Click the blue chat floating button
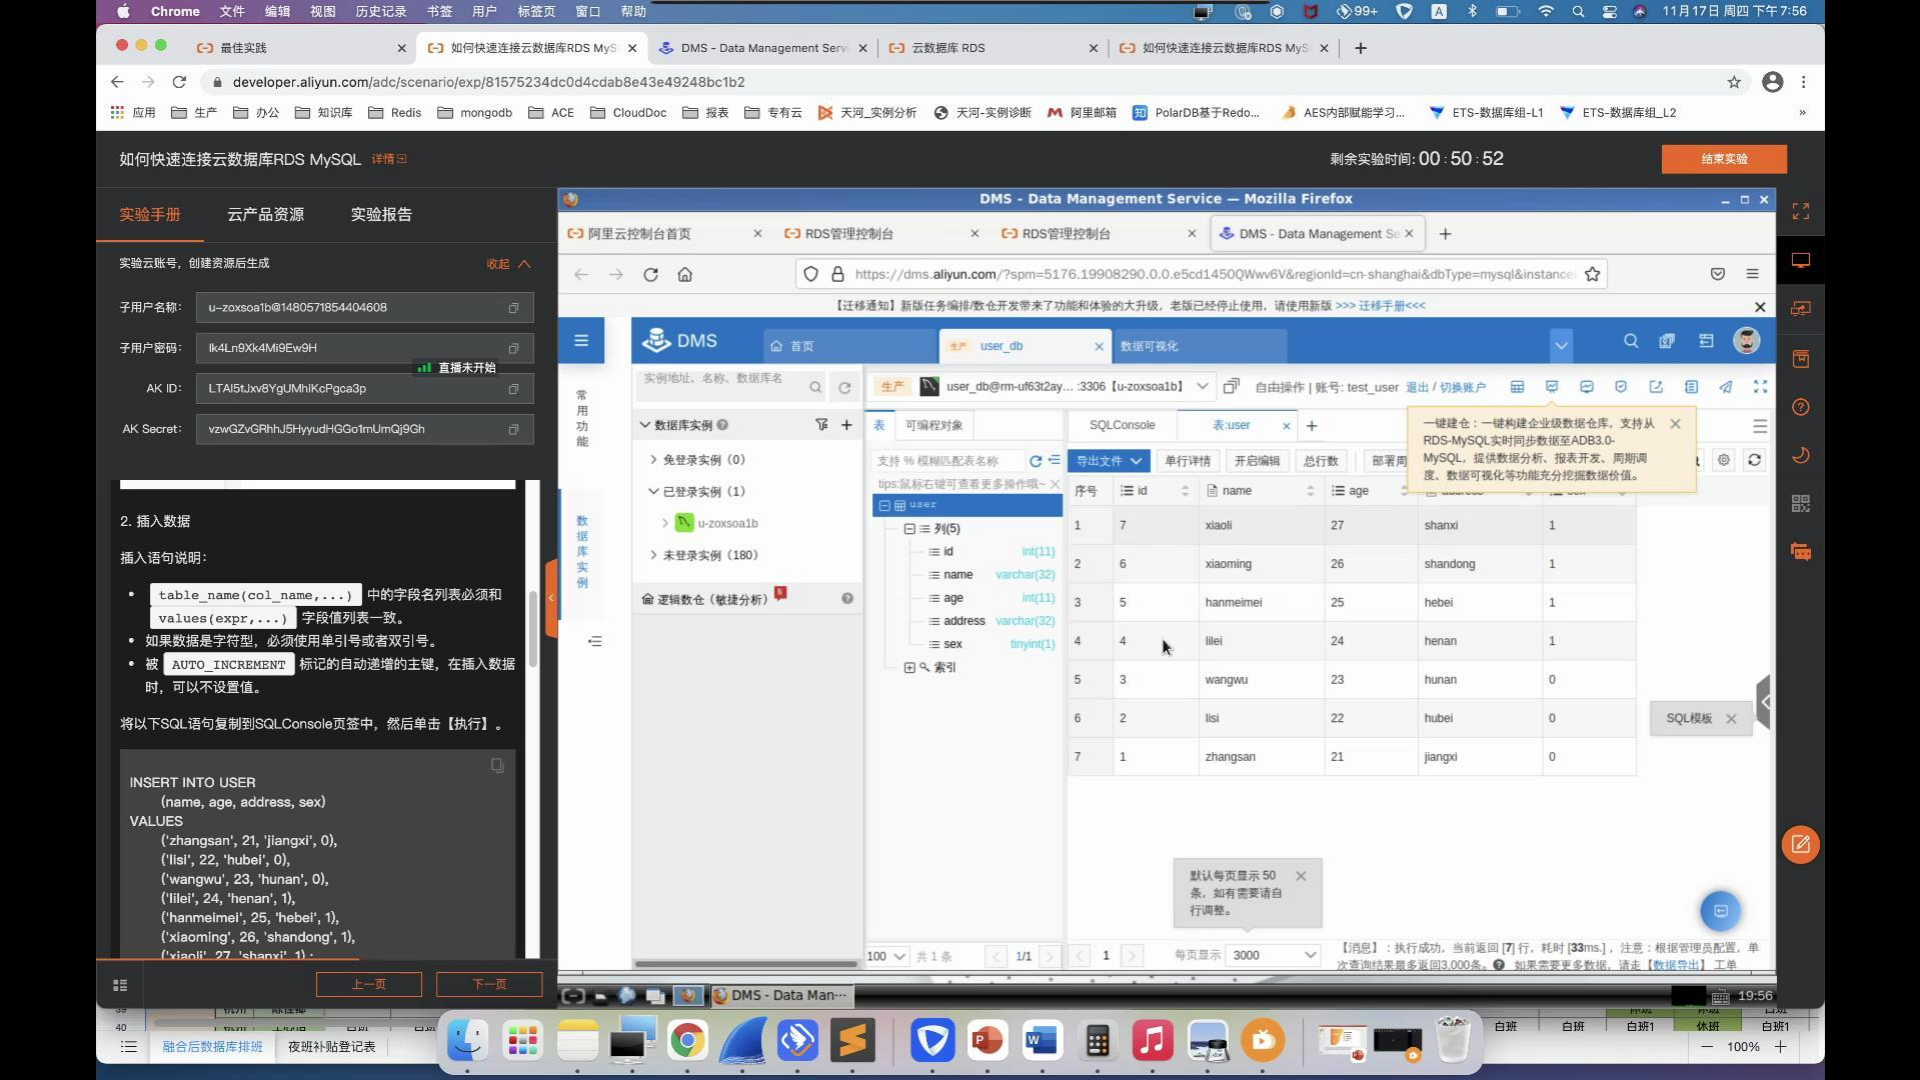Image resolution: width=1920 pixels, height=1080 pixels. point(1721,911)
